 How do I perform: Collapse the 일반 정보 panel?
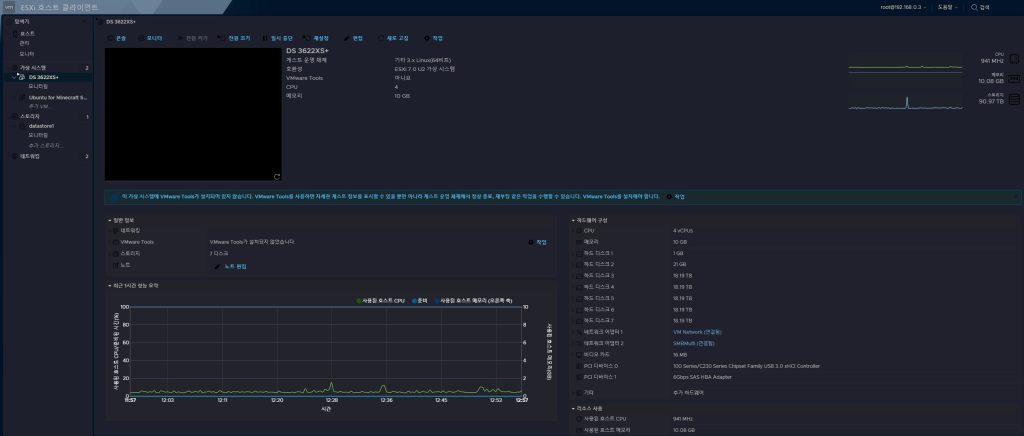110,219
